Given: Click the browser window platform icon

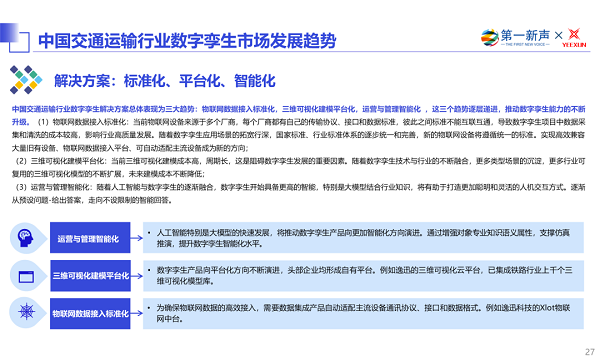Looking at the screenshot, I should [26, 276].
